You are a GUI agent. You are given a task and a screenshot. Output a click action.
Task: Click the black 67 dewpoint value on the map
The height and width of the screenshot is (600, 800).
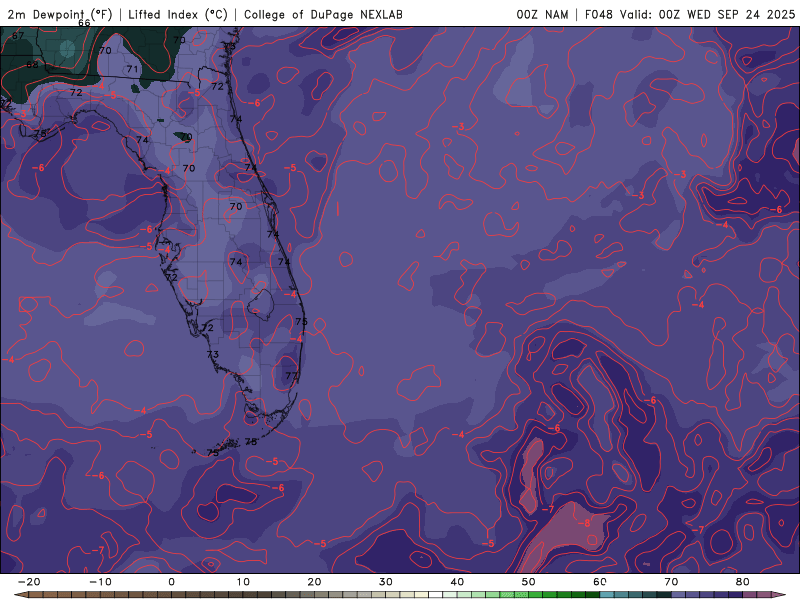[x=18, y=36]
